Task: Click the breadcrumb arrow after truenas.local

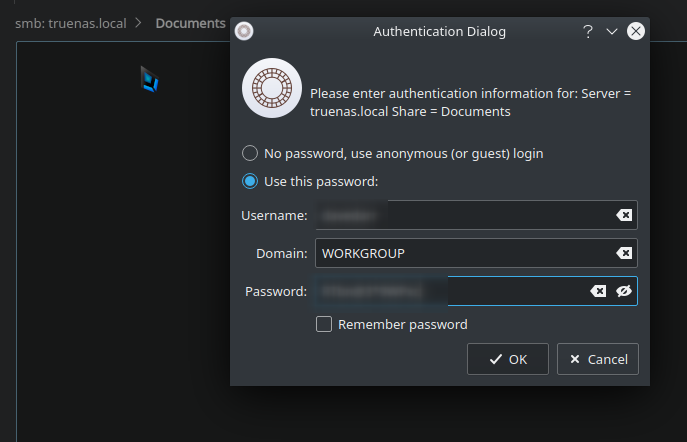Action: click(138, 23)
